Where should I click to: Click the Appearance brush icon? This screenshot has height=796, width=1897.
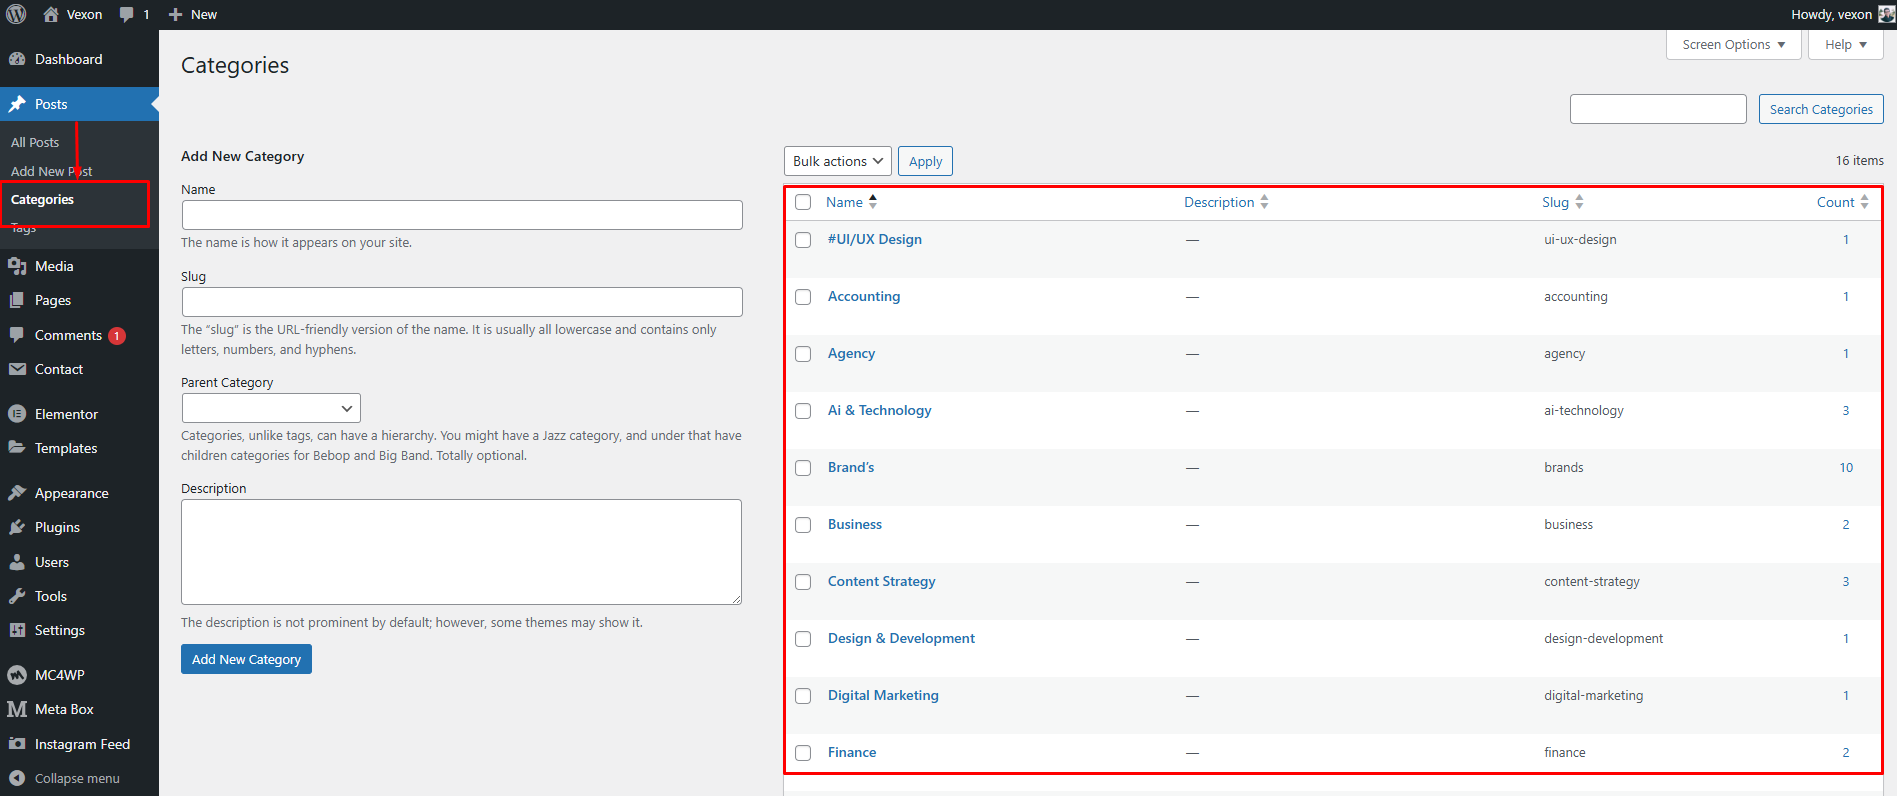[x=17, y=493]
